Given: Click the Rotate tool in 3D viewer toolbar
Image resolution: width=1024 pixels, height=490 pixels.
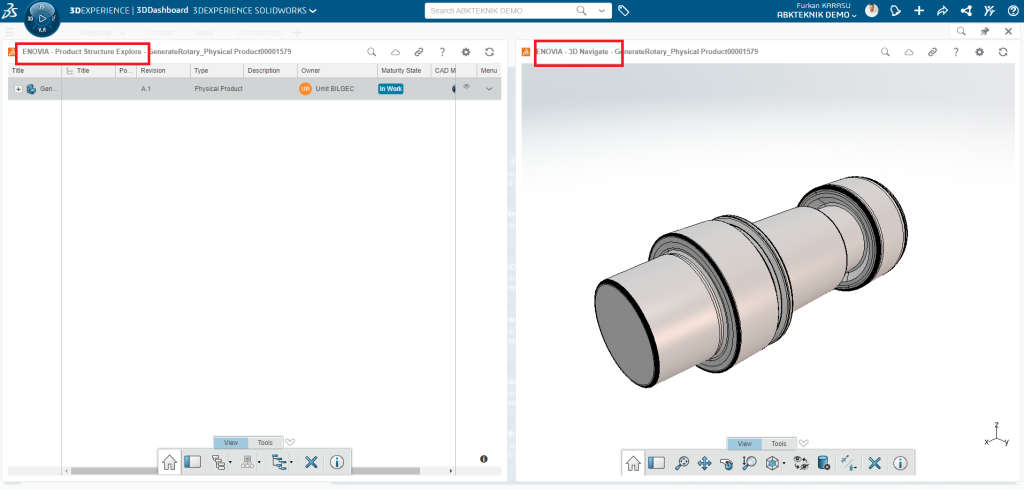Looking at the screenshot, I should [x=726, y=463].
